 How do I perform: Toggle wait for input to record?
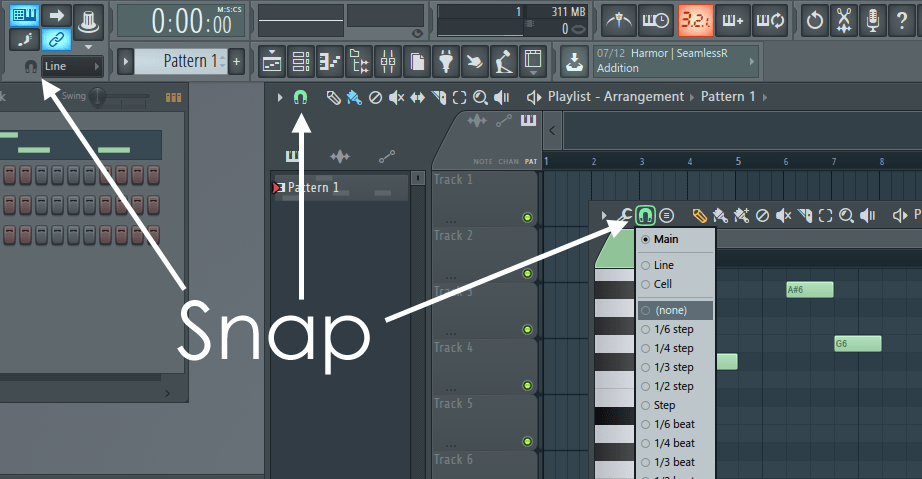pos(656,21)
